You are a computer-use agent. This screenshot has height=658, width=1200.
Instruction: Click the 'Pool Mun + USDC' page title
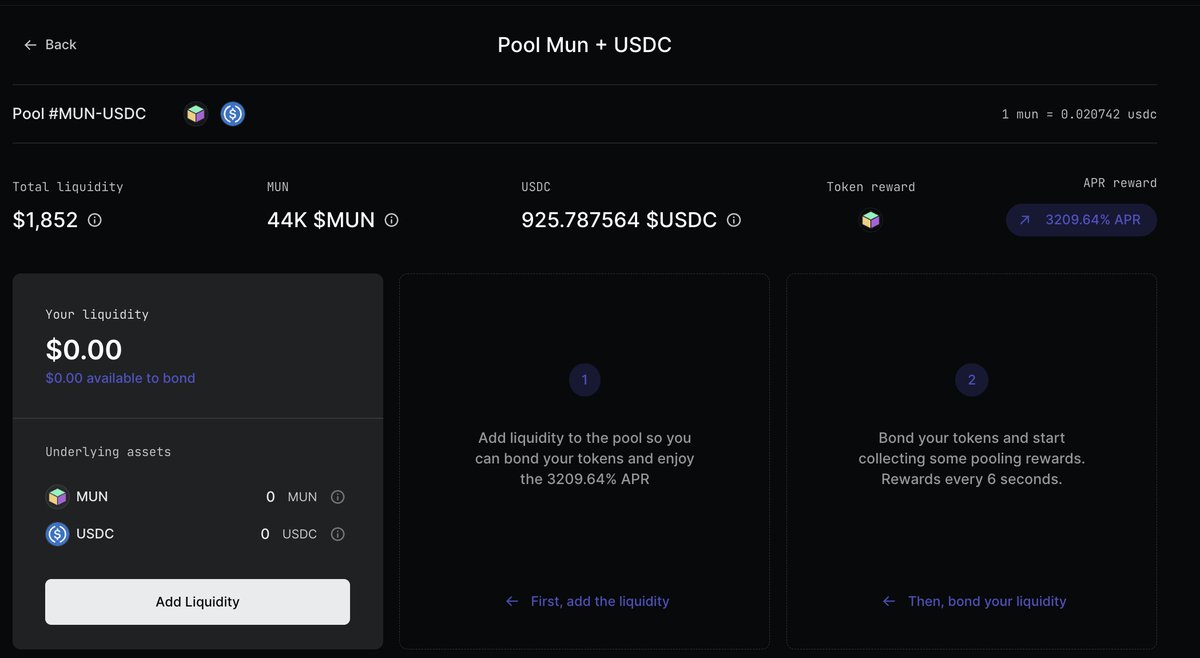[x=585, y=45]
